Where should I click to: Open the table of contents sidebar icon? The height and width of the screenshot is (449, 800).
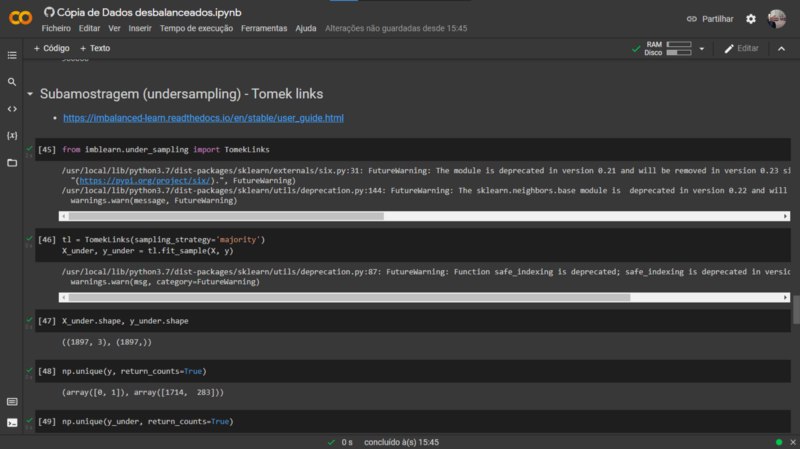[x=12, y=55]
